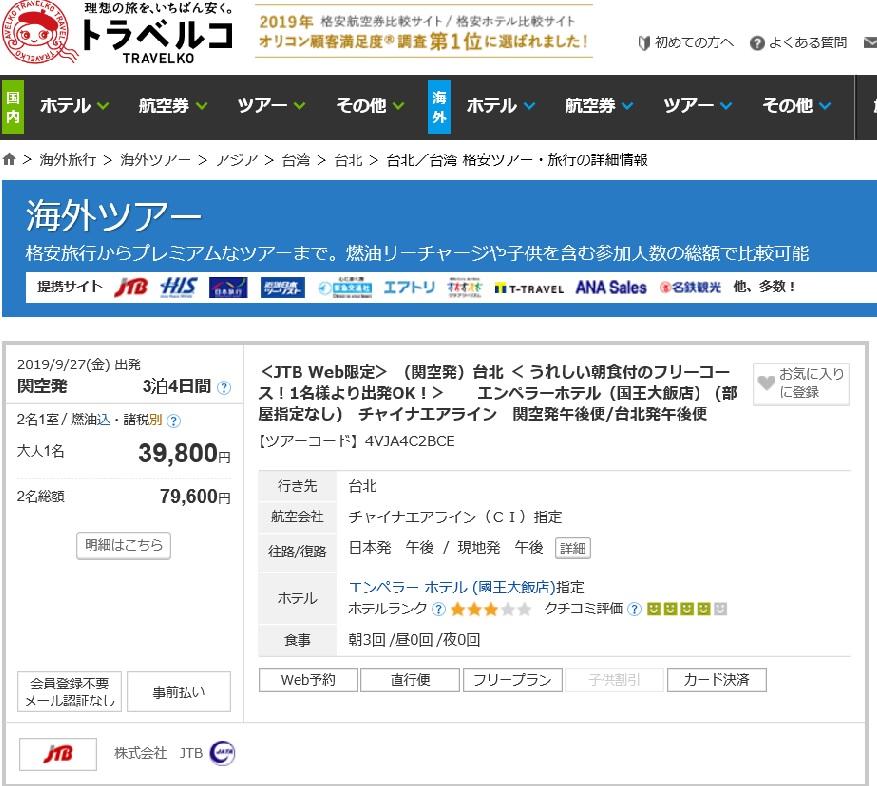Click the 株式会社 JTB company name
Viewport: 877px width, 786px height.
[158, 754]
